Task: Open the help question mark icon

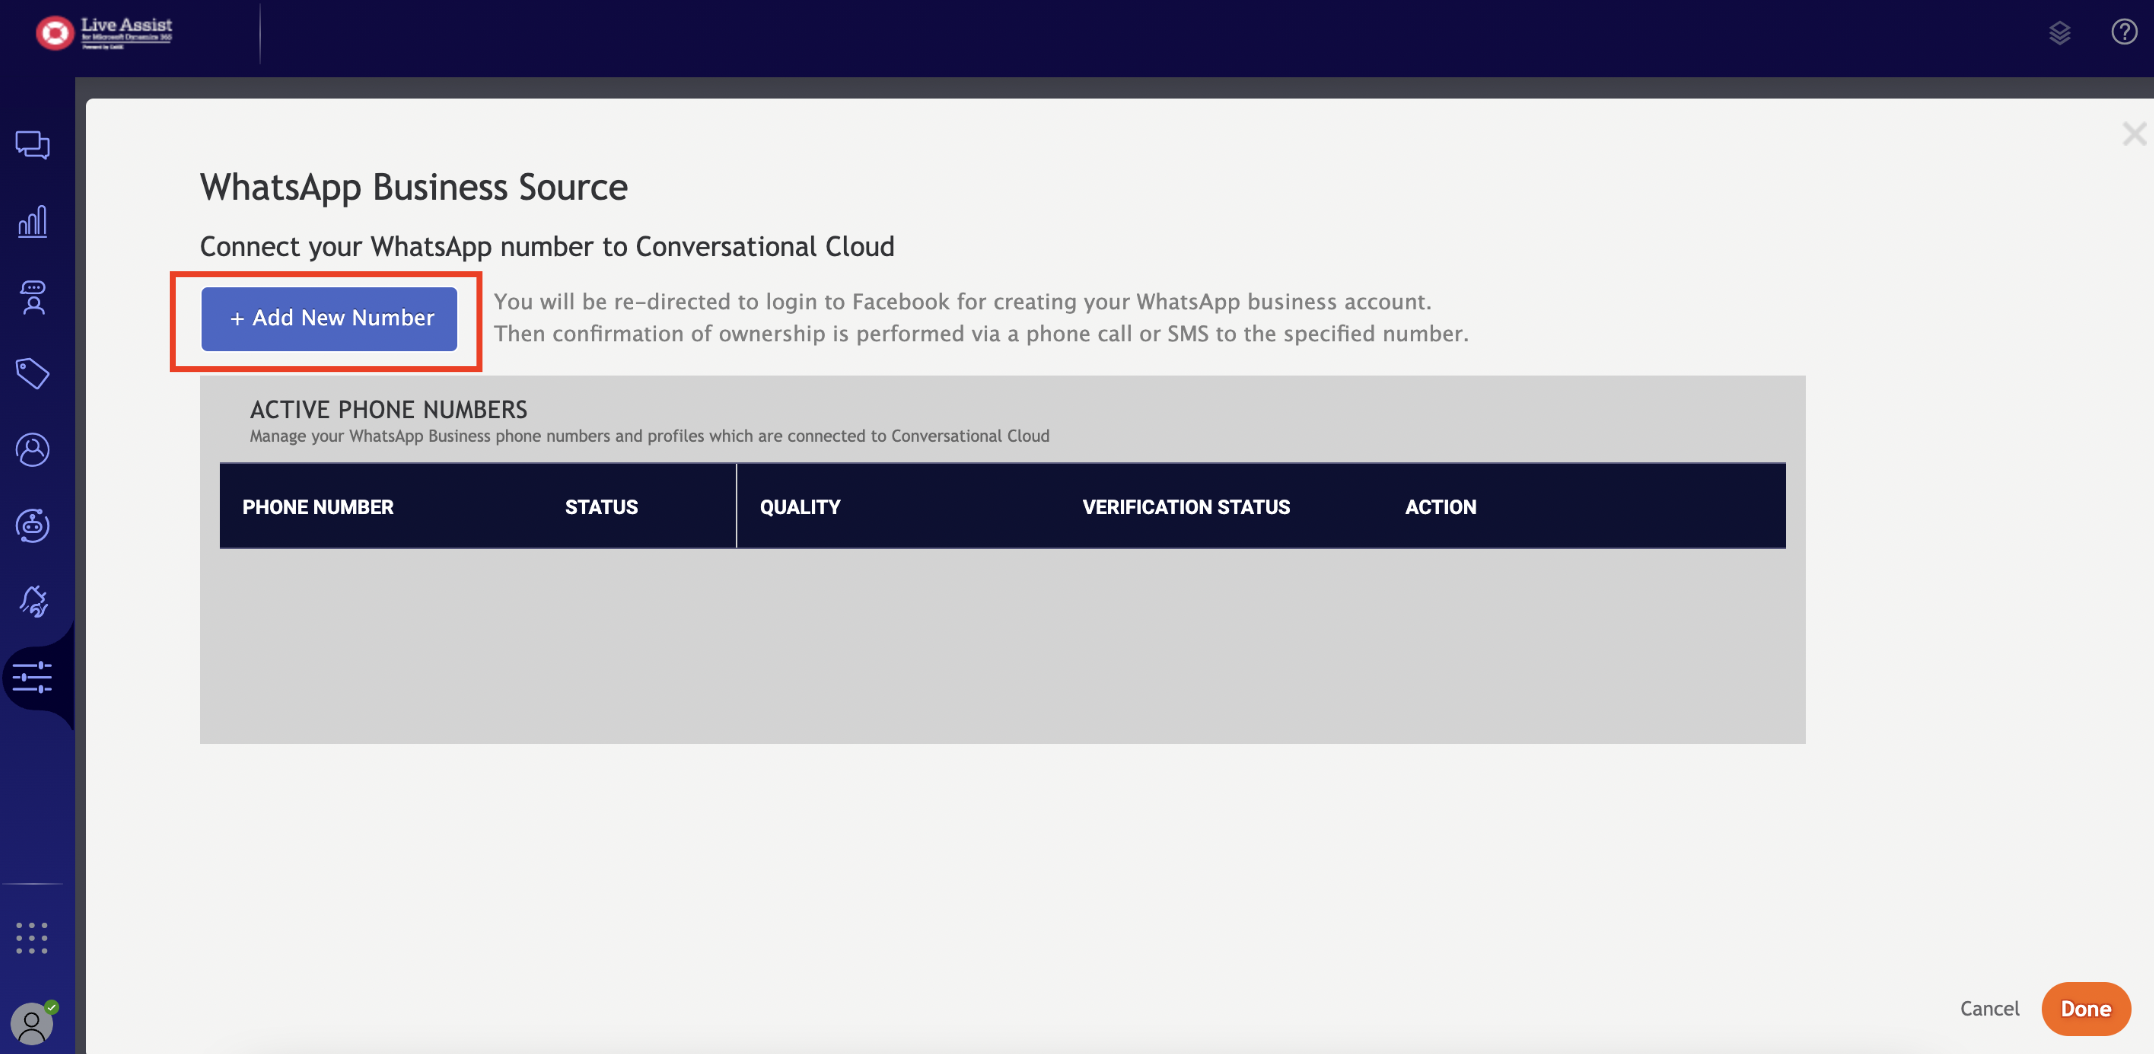Action: 2124,32
